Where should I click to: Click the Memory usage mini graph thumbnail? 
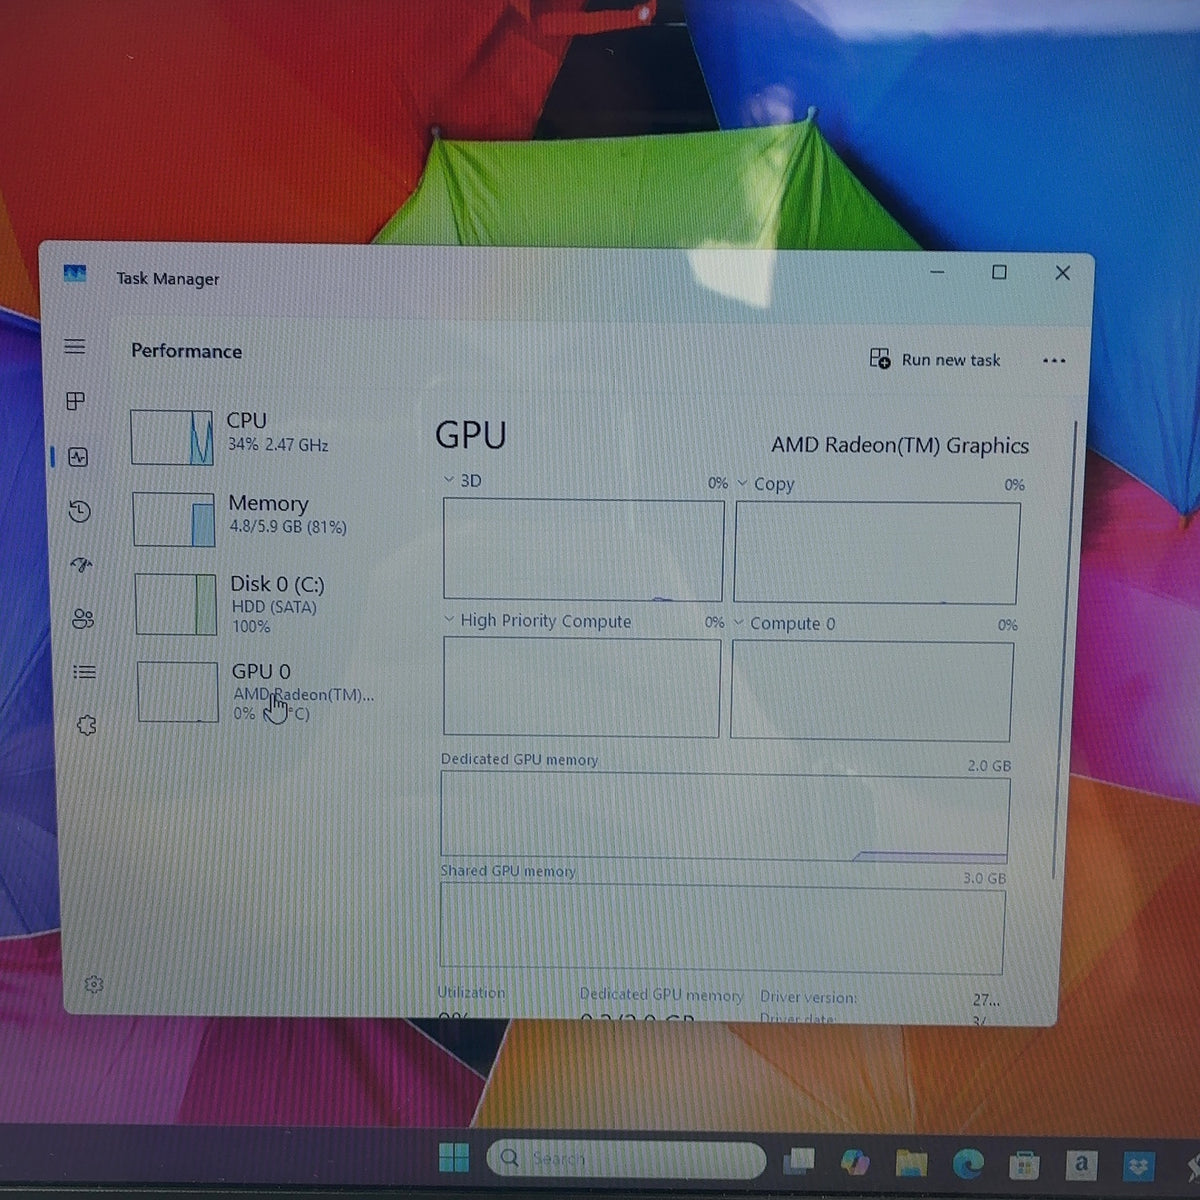click(x=174, y=519)
